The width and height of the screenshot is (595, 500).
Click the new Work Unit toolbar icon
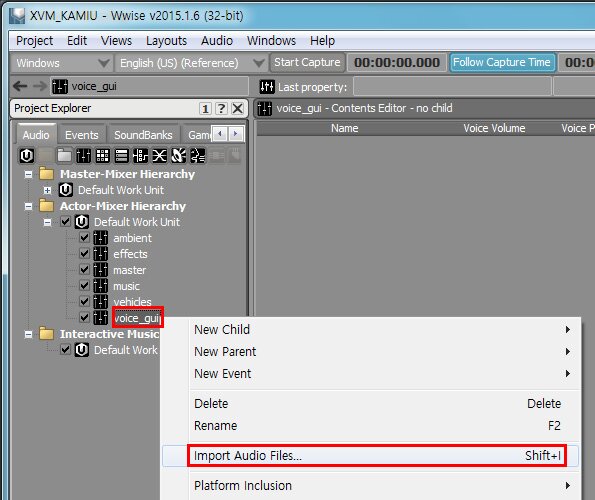tap(27, 156)
